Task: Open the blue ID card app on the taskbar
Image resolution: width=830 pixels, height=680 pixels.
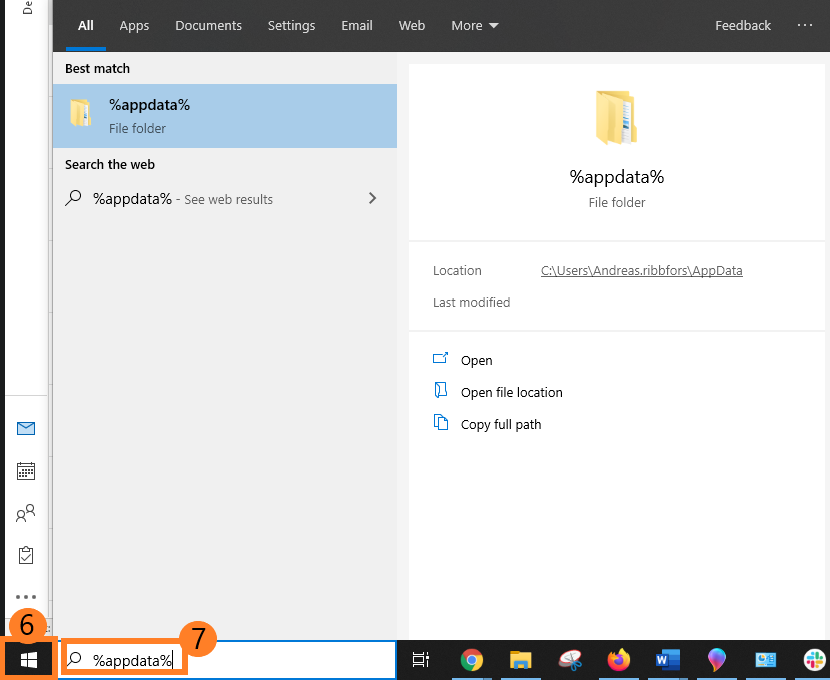Action: point(765,660)
